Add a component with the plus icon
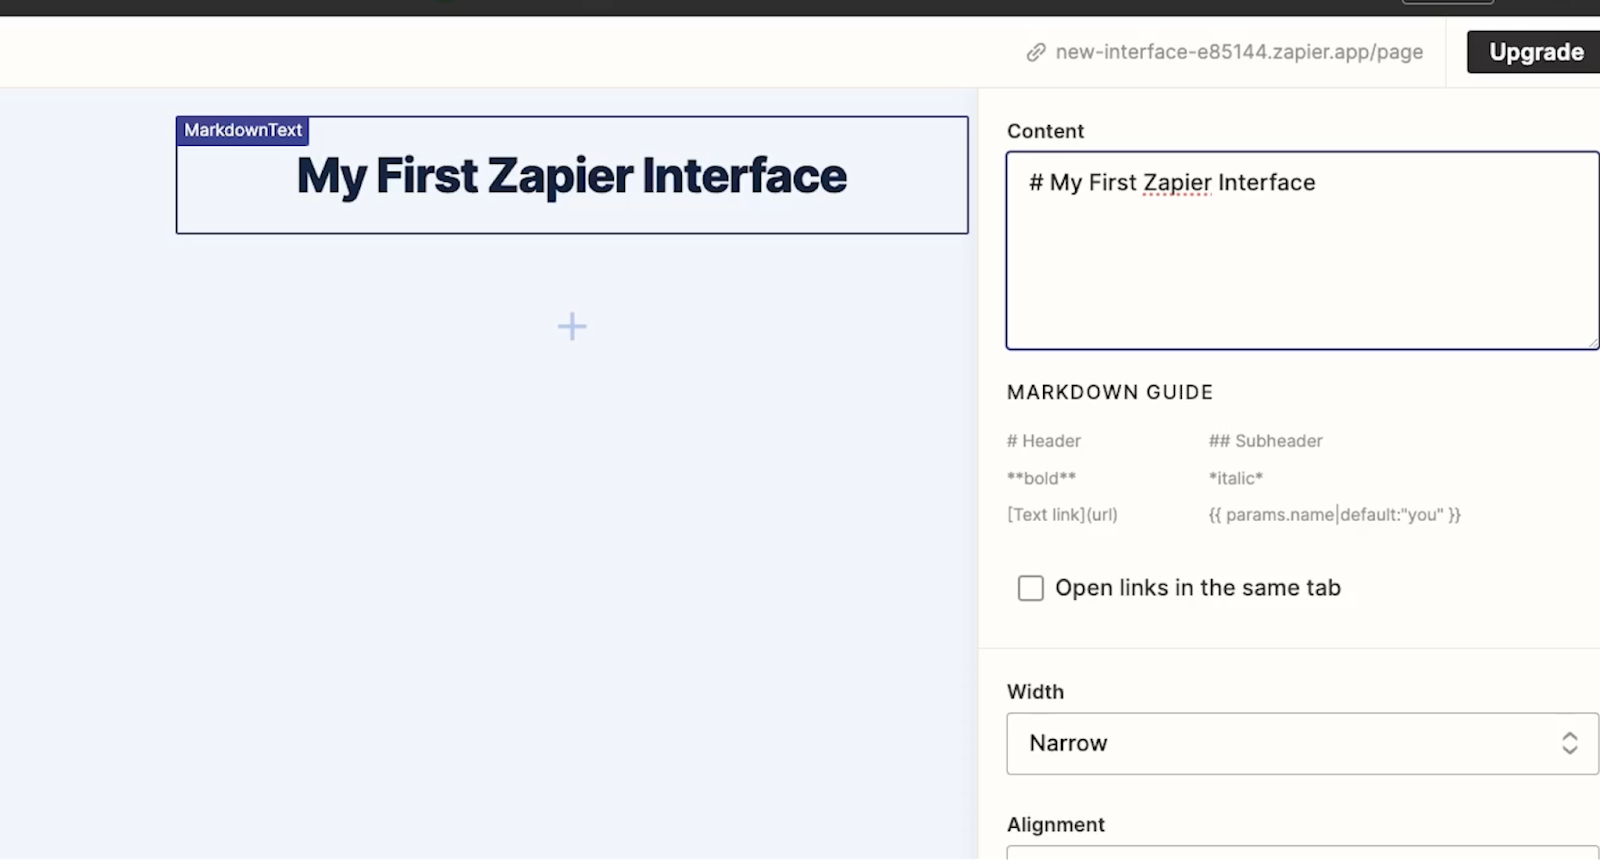Image resolution: width=1600 pixels, height=860 pixels. [x=572, y=326]
